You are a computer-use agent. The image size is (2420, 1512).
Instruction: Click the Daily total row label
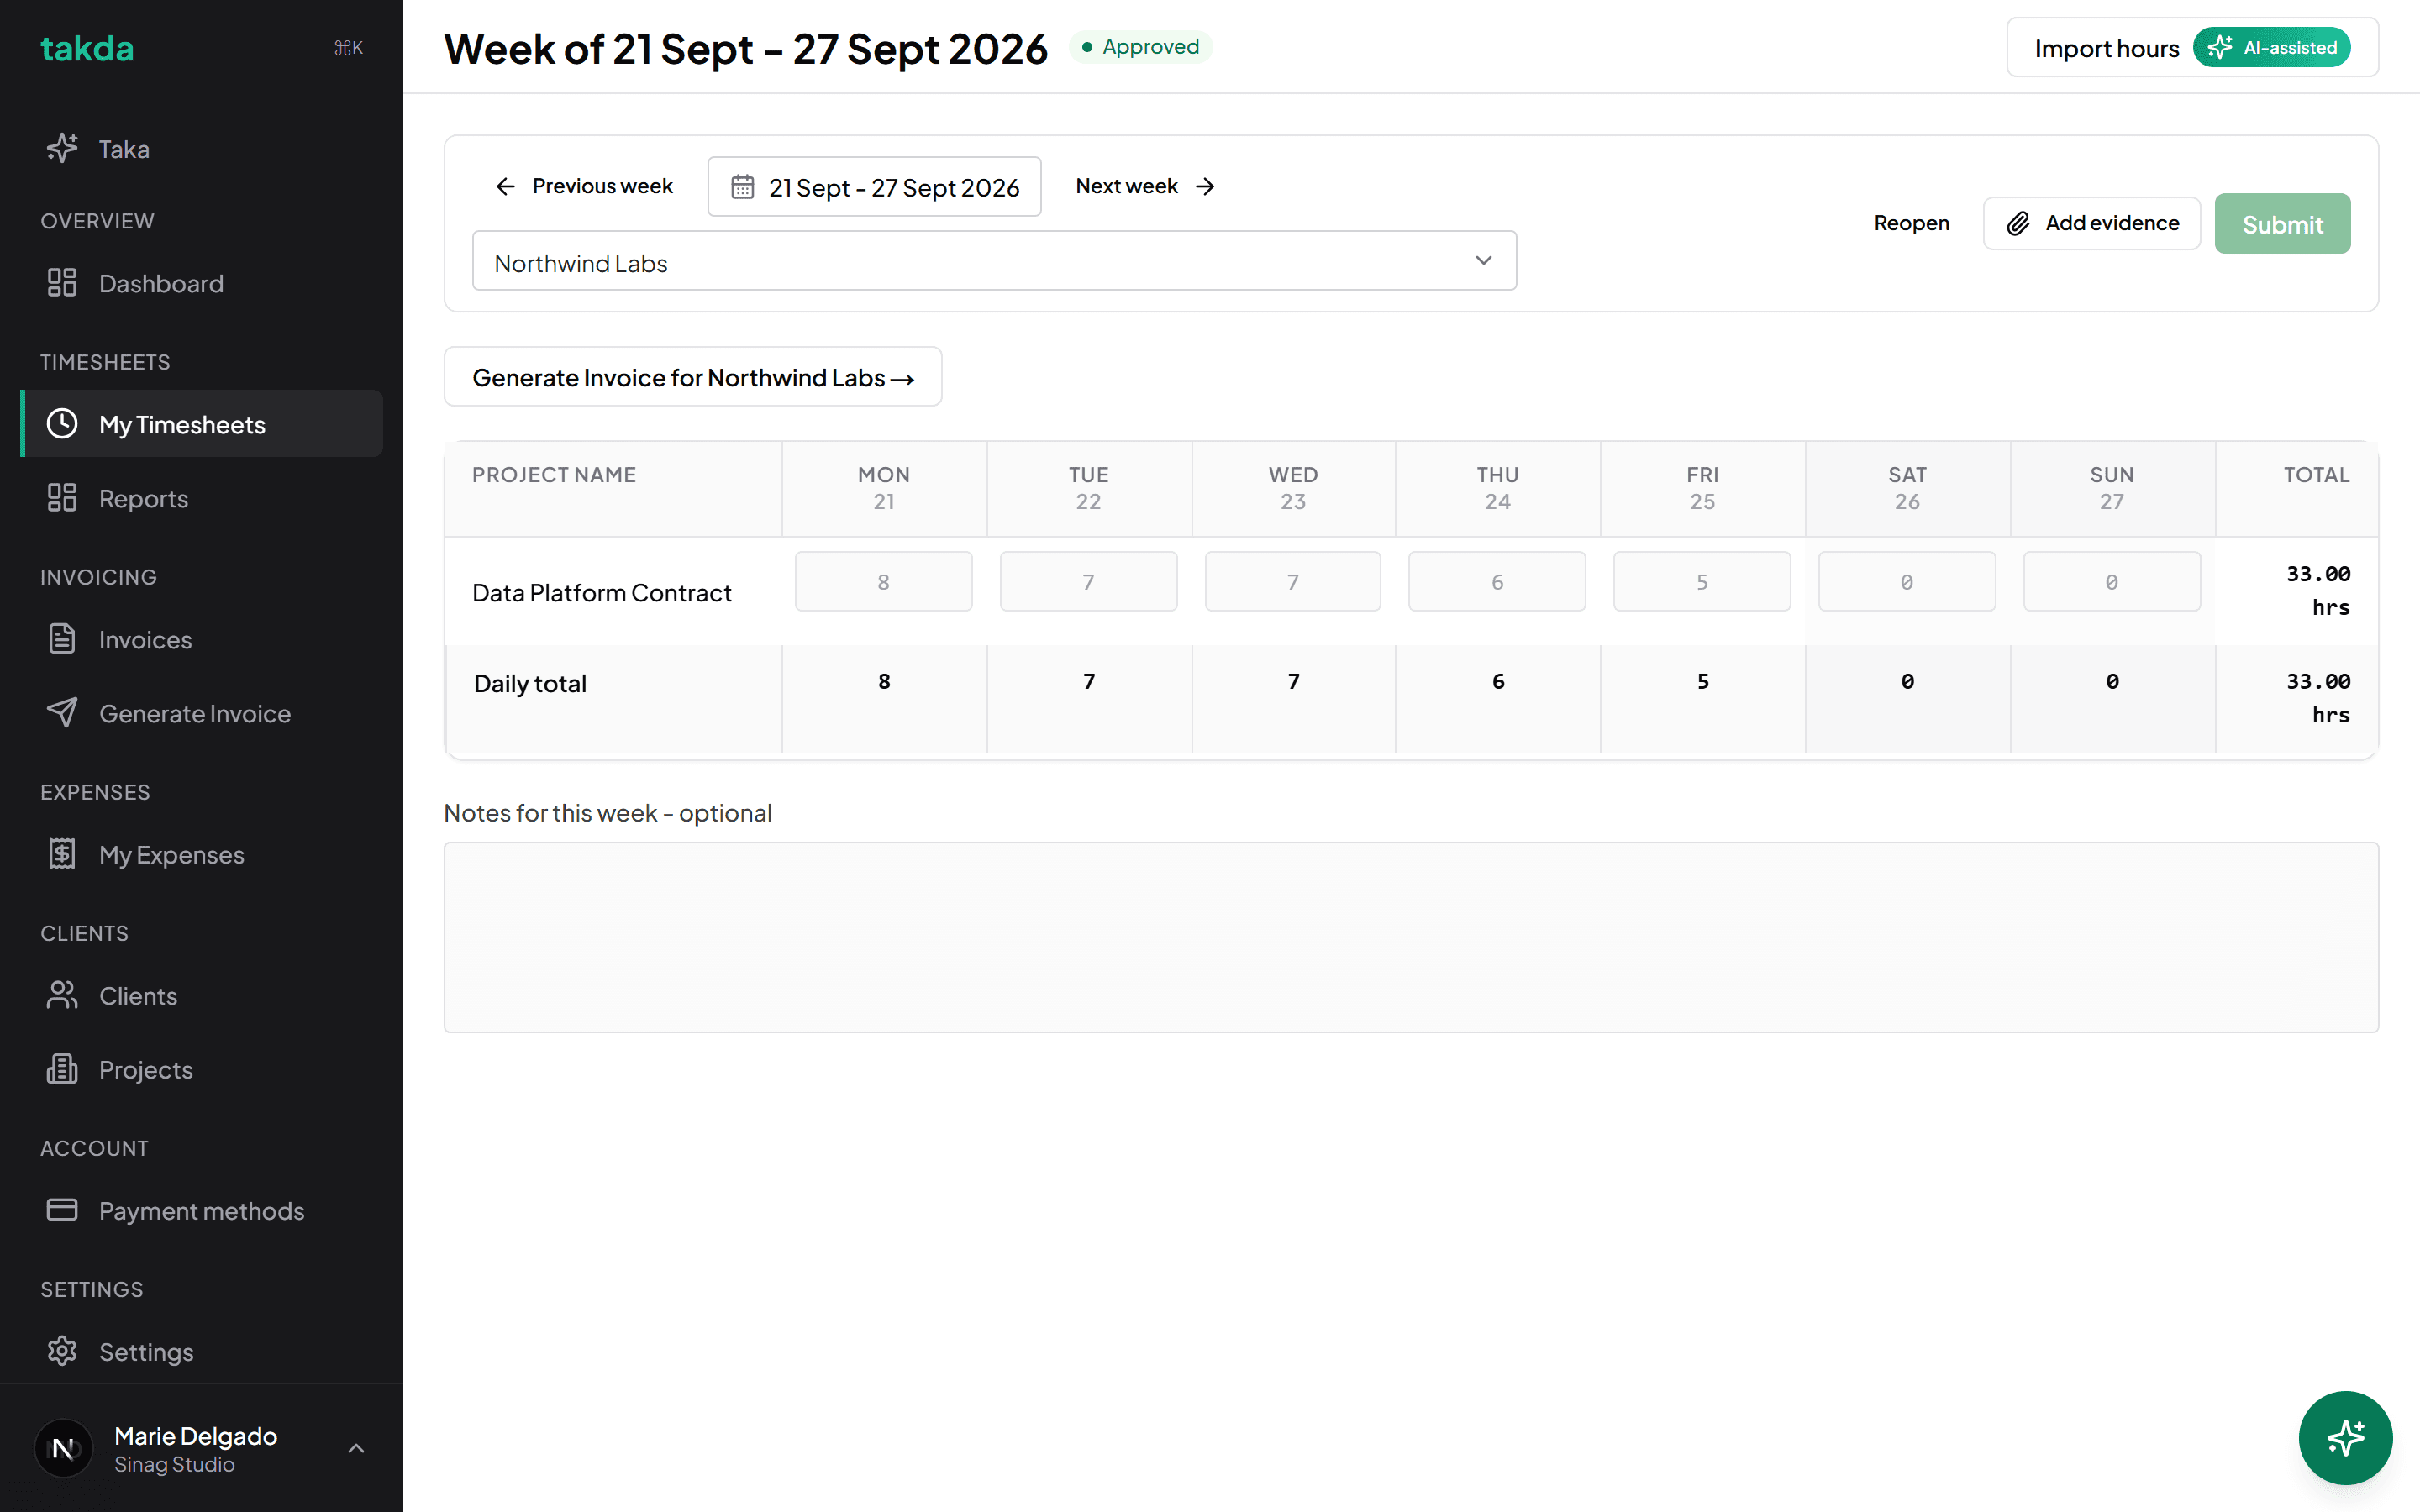coord(530,683)
